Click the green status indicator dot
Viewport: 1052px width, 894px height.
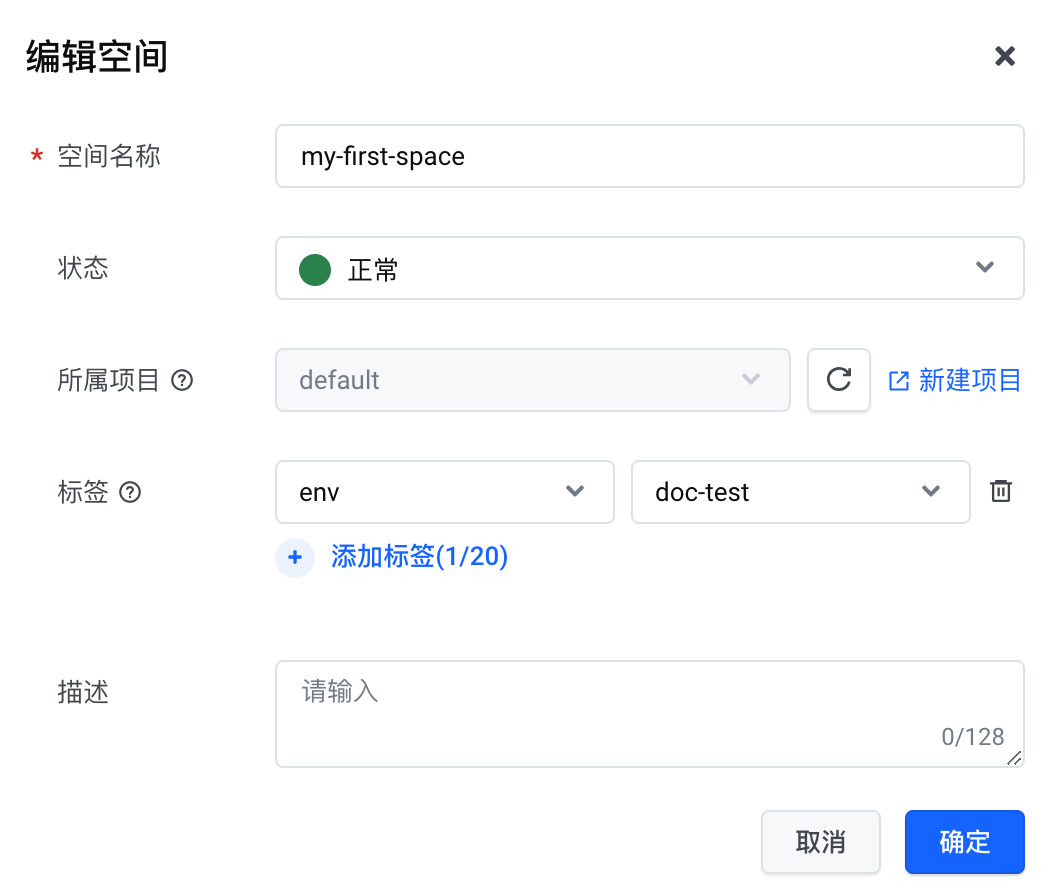(x=315, y=269)
